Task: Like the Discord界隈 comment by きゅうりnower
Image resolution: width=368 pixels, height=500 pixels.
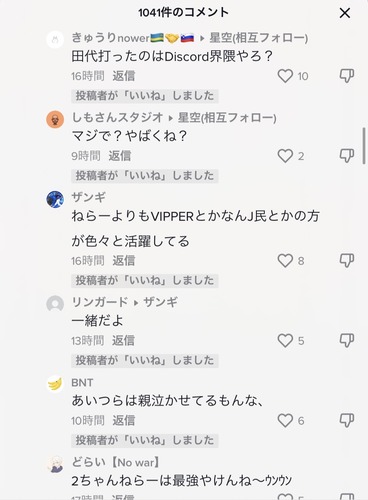Action: coord(285,76)
